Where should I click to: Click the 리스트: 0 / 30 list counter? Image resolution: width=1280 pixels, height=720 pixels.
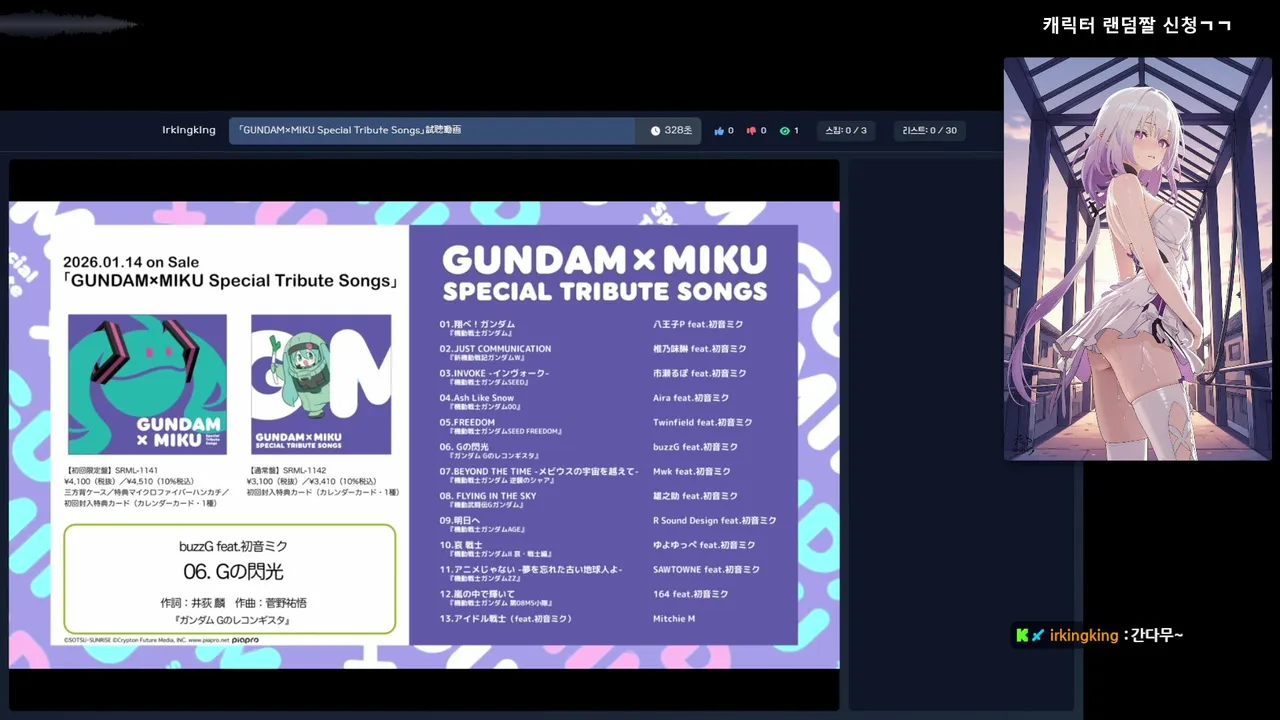[929, 130]
